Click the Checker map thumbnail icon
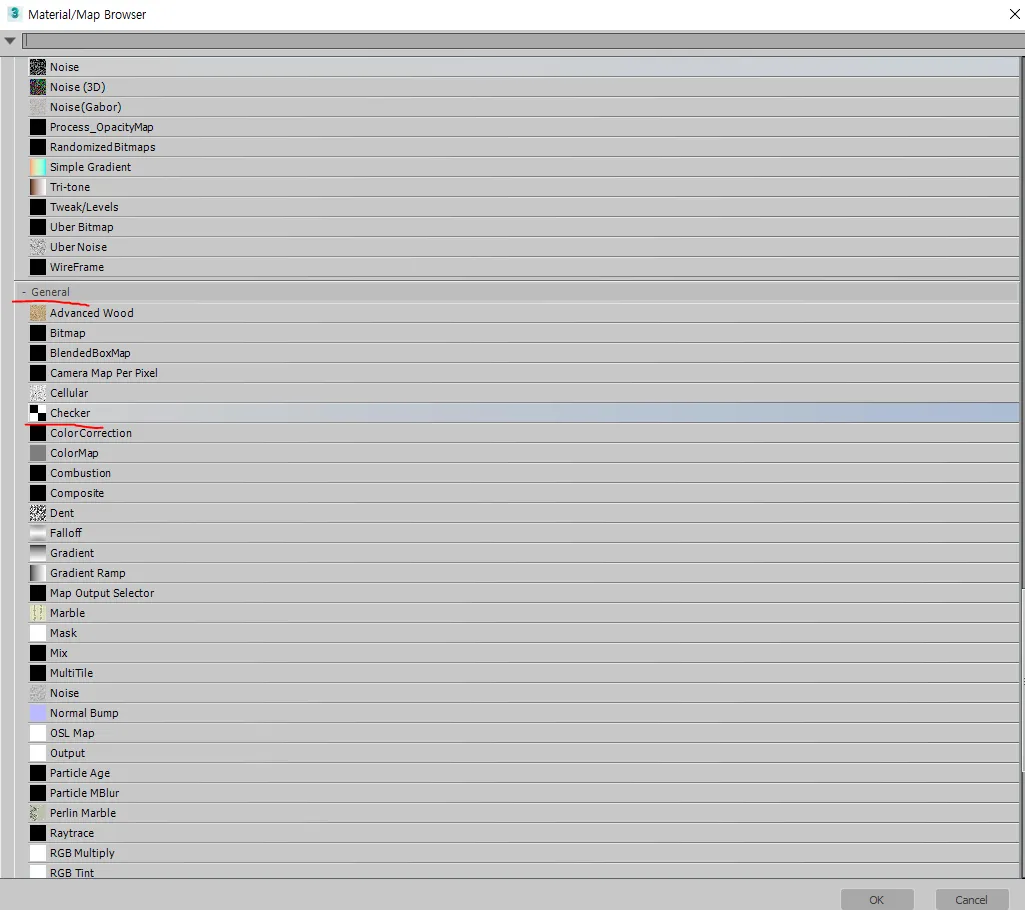1025x910 pixels. pyautogui.click(x=38, y=413)
